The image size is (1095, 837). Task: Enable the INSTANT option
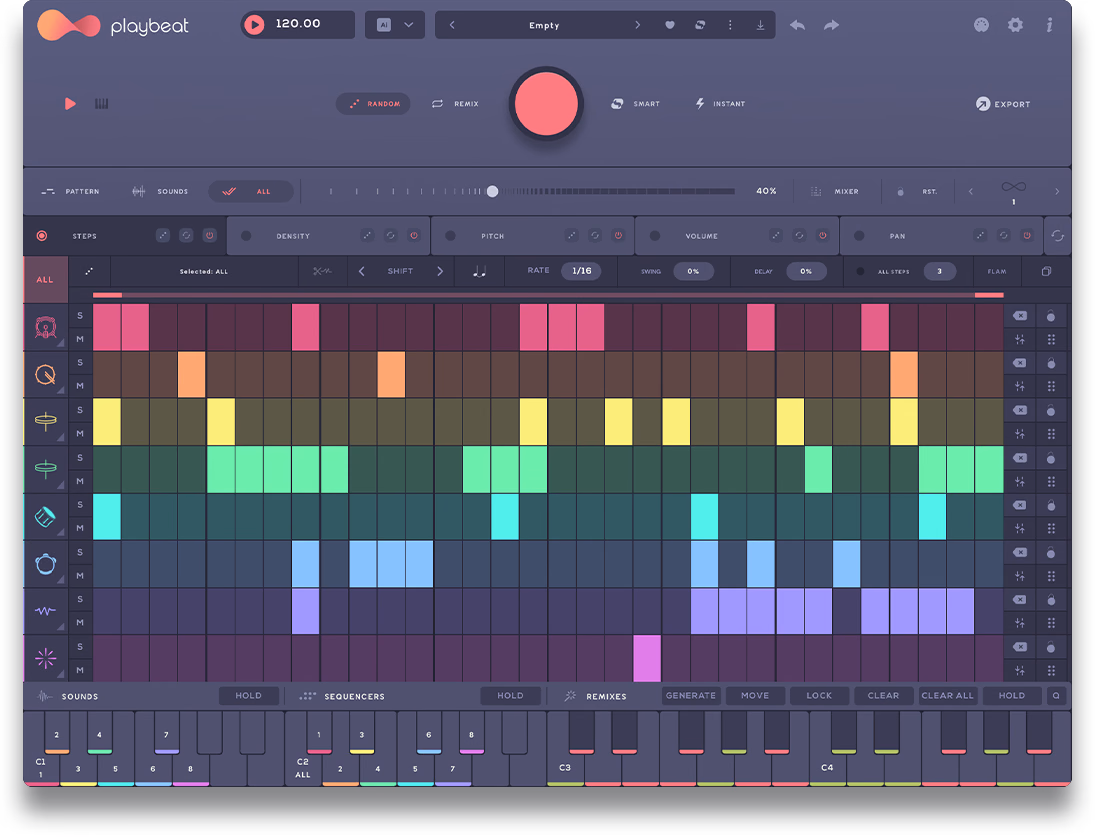[x=720, y=103]
